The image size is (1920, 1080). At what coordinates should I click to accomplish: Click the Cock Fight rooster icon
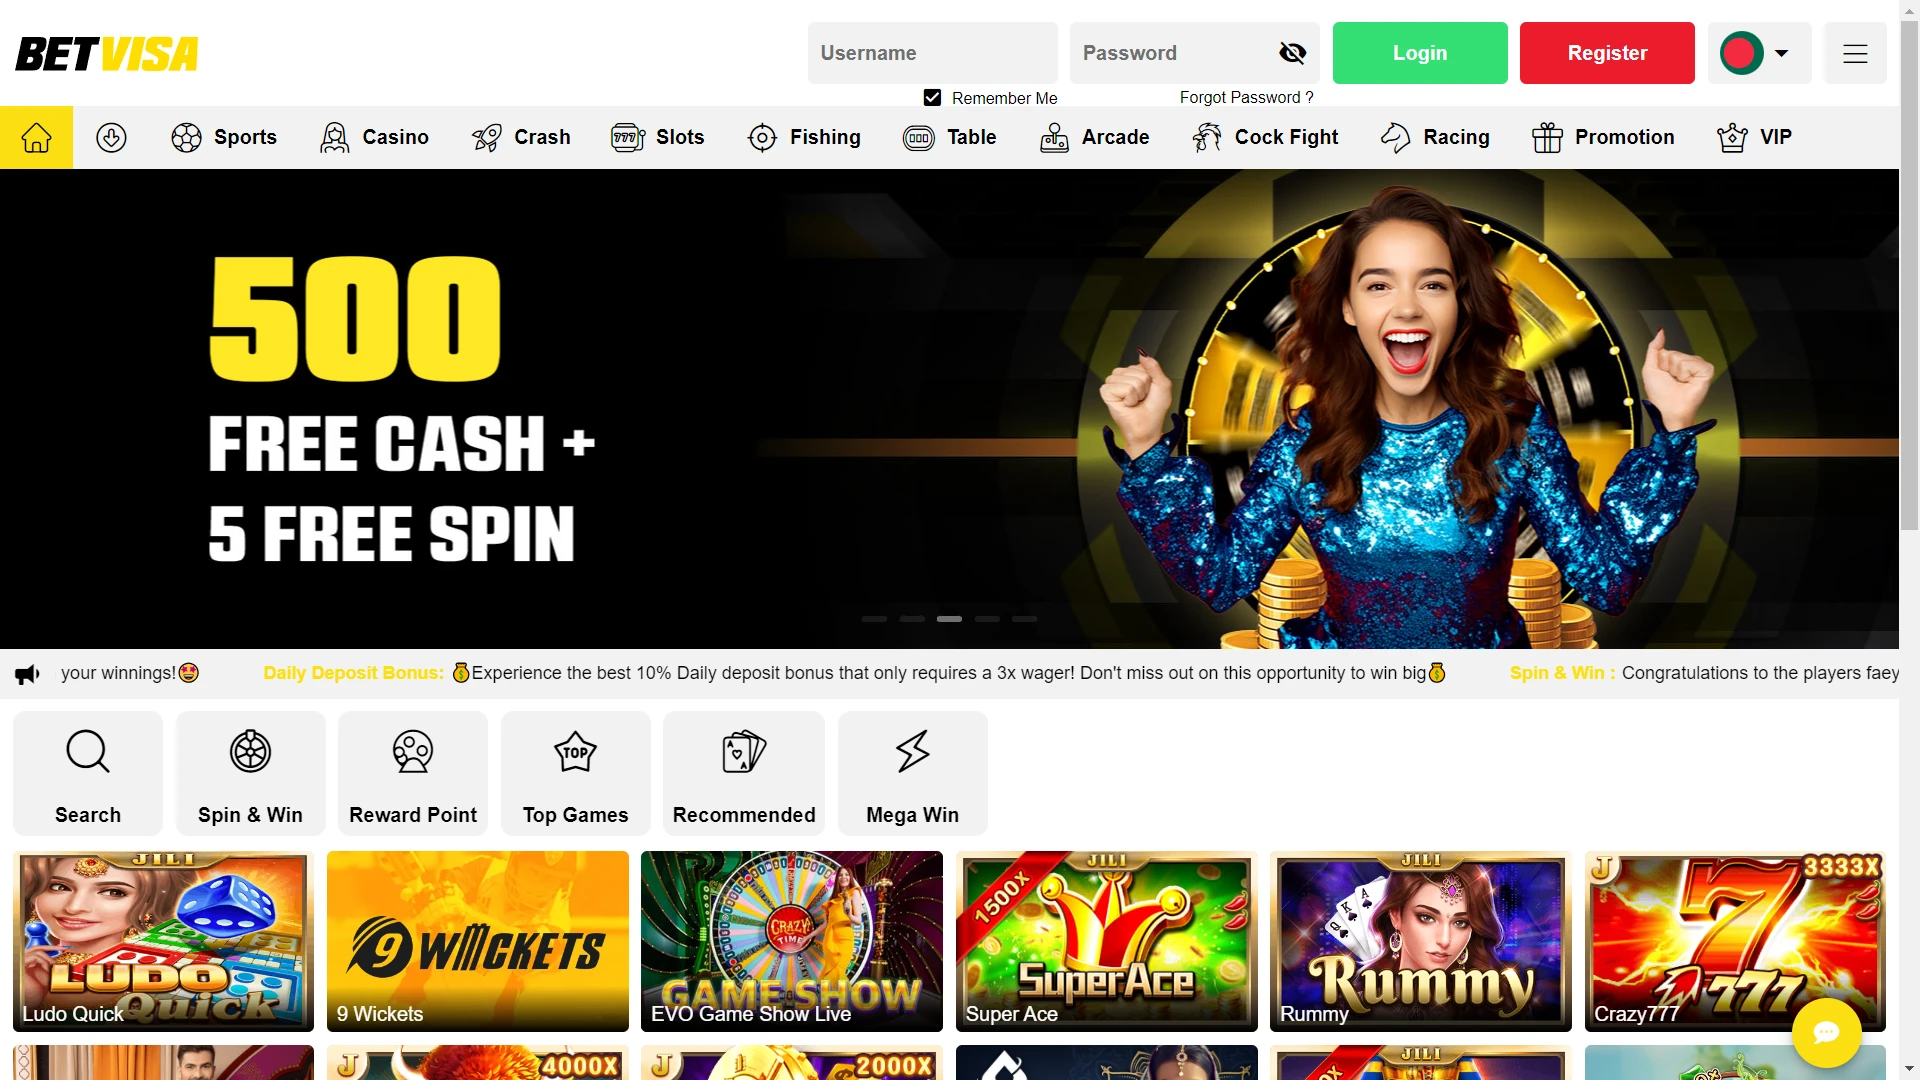[x=1207, y=137]
